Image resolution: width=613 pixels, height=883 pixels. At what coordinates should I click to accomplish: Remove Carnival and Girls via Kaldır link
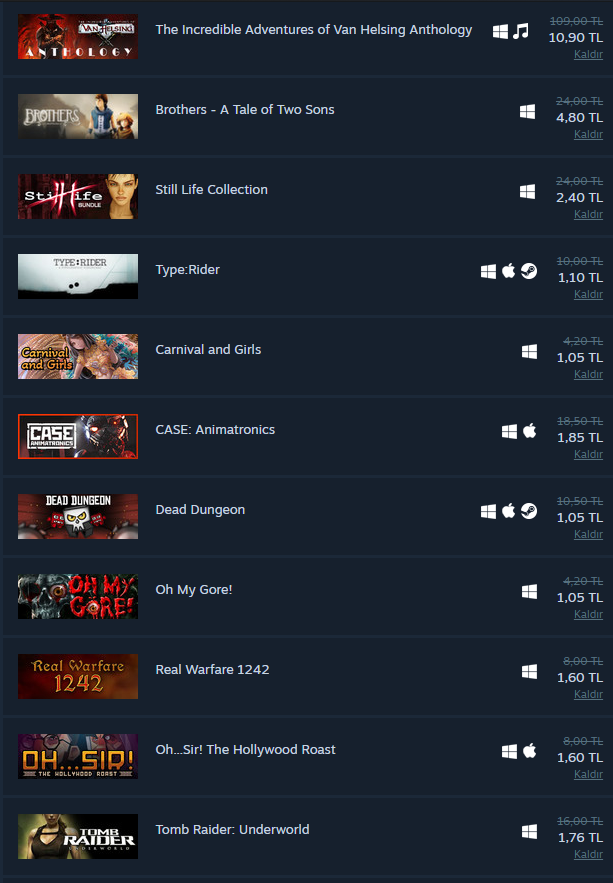click(x=588, y=374)
